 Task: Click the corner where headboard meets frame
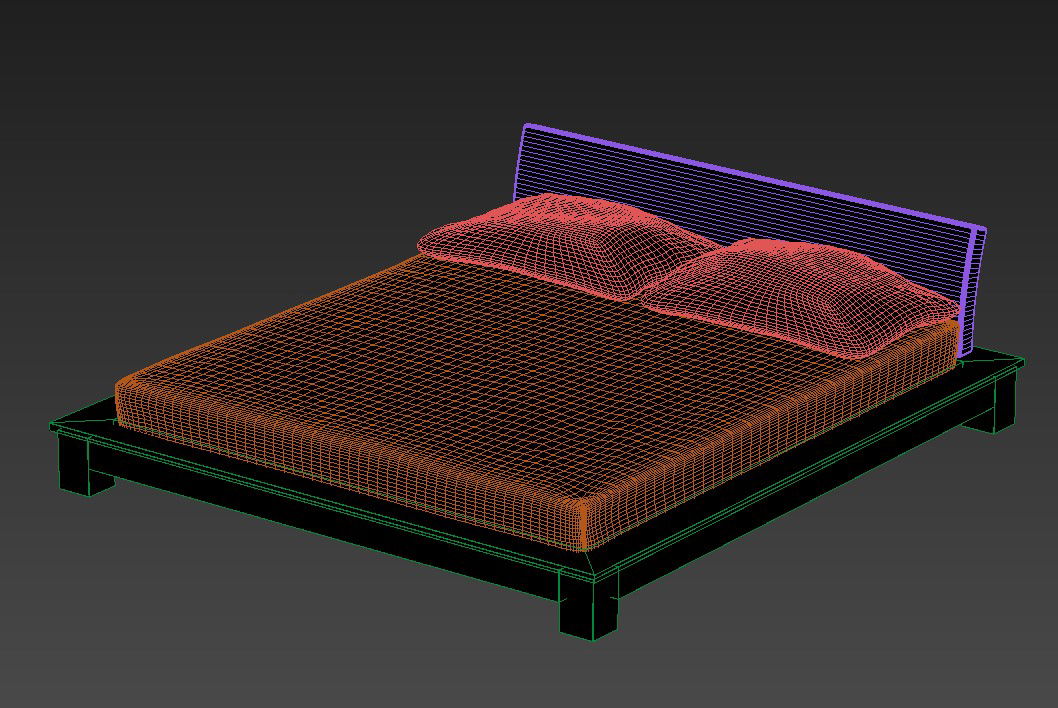(965, 355)
